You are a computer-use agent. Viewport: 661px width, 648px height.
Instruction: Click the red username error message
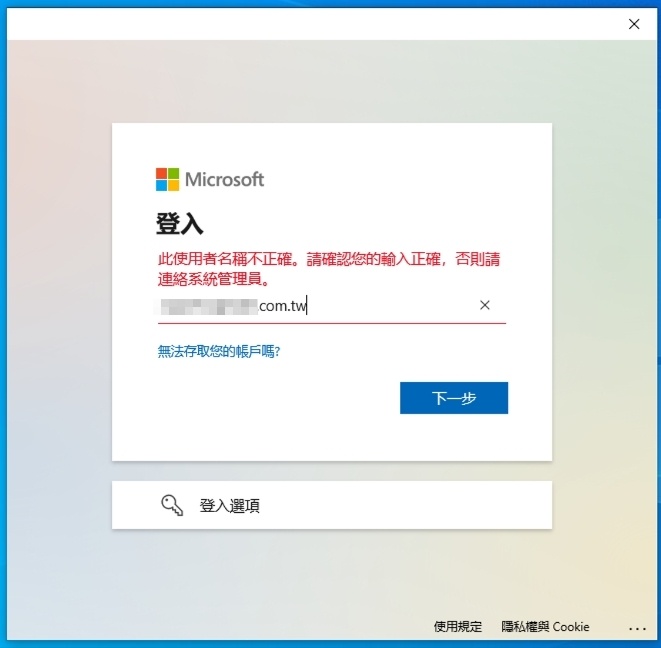(329, 269)
